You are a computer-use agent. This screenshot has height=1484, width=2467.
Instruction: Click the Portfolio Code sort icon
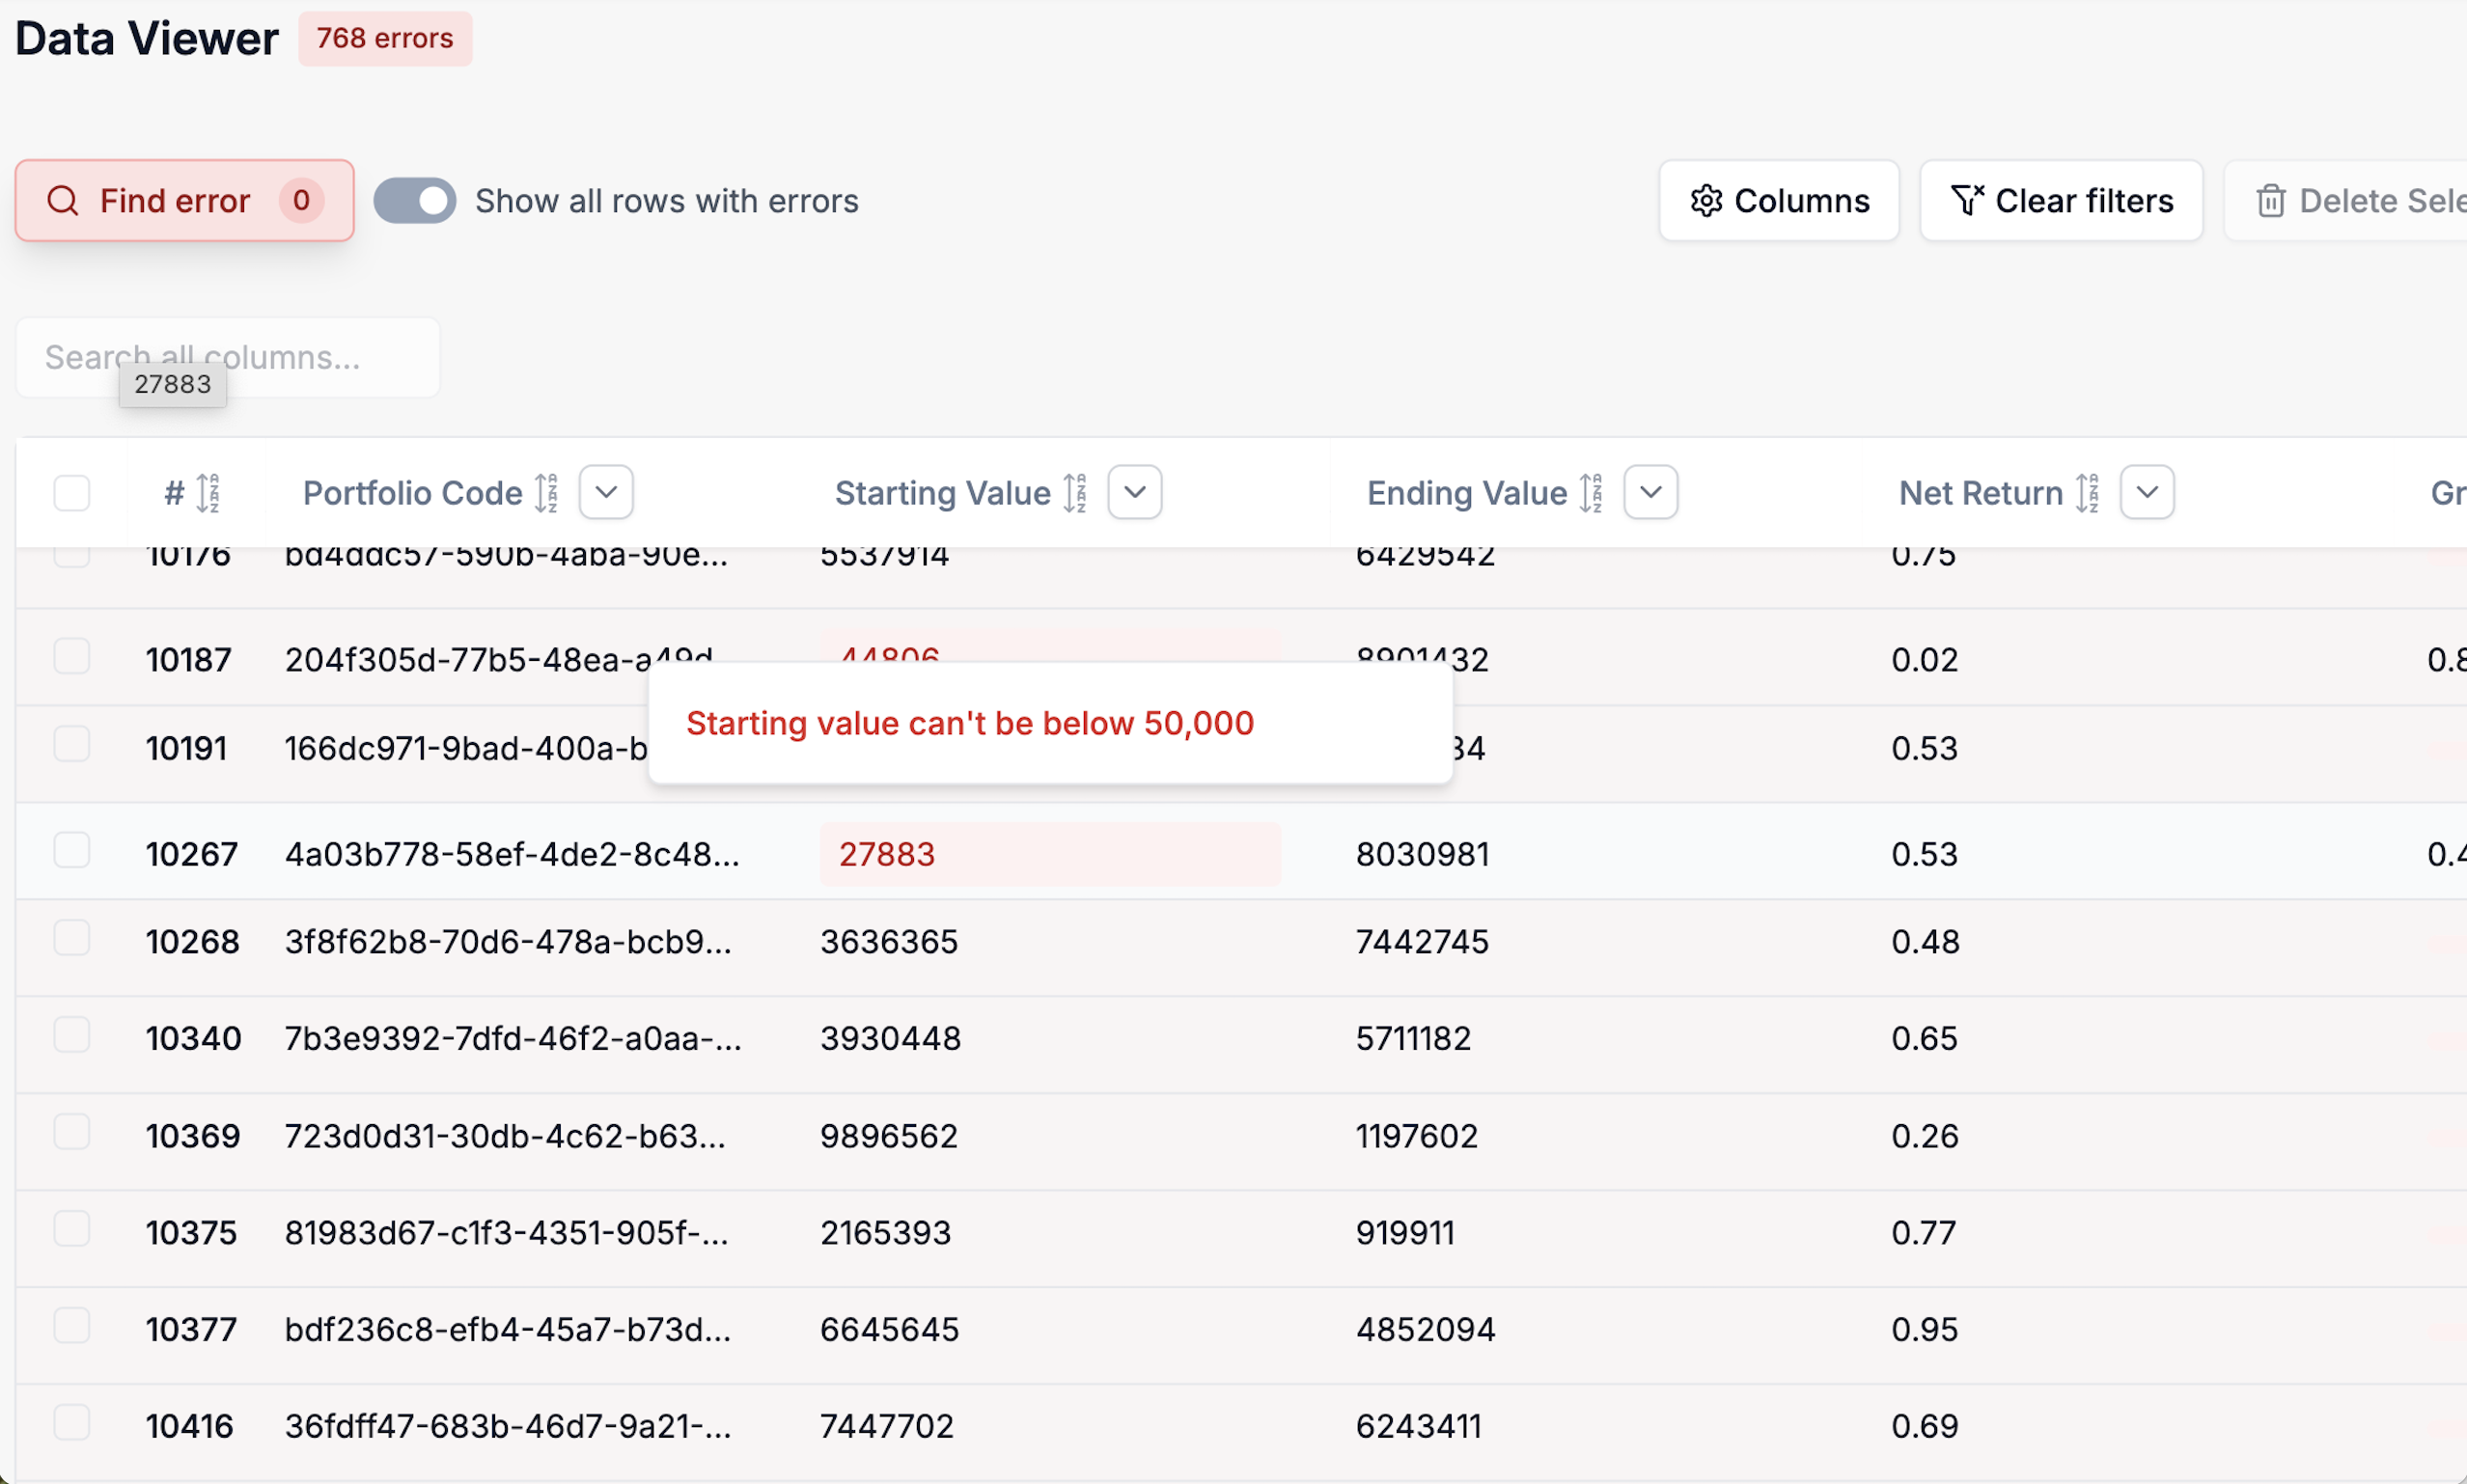point(546,493)
